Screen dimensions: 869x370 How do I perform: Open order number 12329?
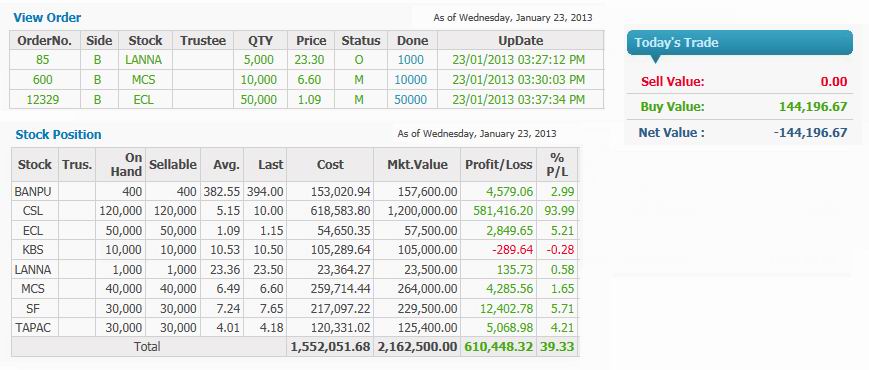point(42,100)
